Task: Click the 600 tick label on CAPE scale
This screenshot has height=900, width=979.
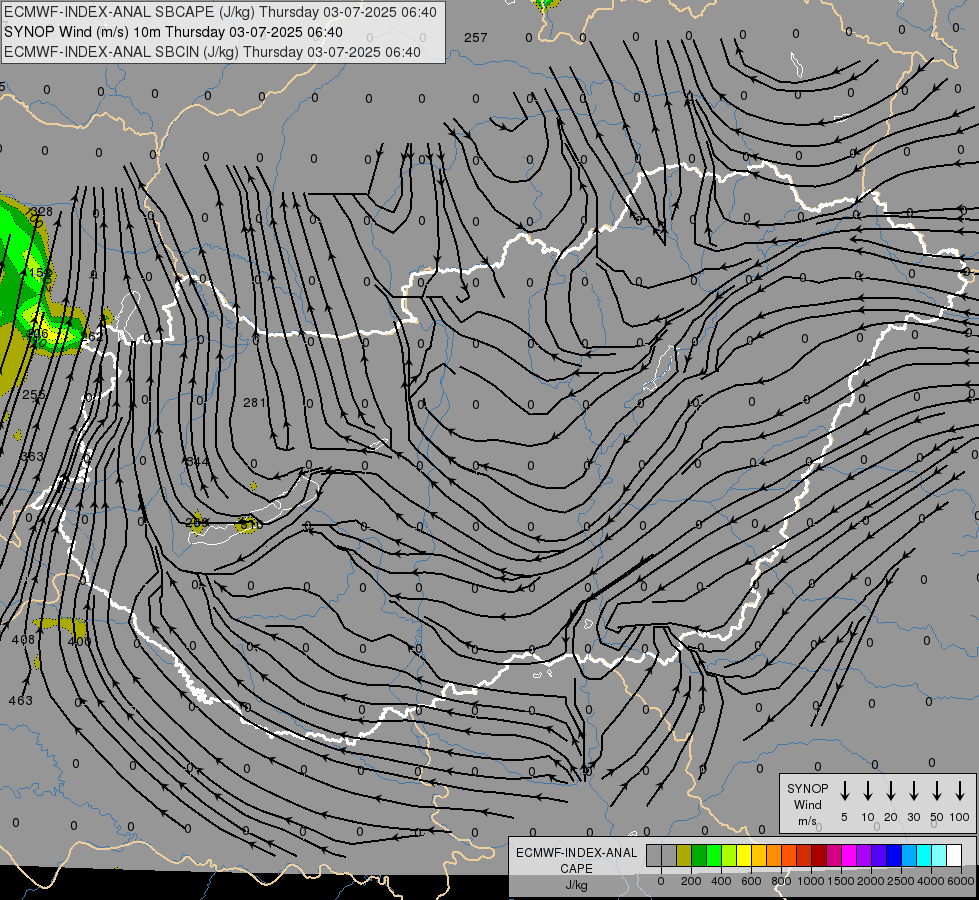Action: click(x=751, y=881)
